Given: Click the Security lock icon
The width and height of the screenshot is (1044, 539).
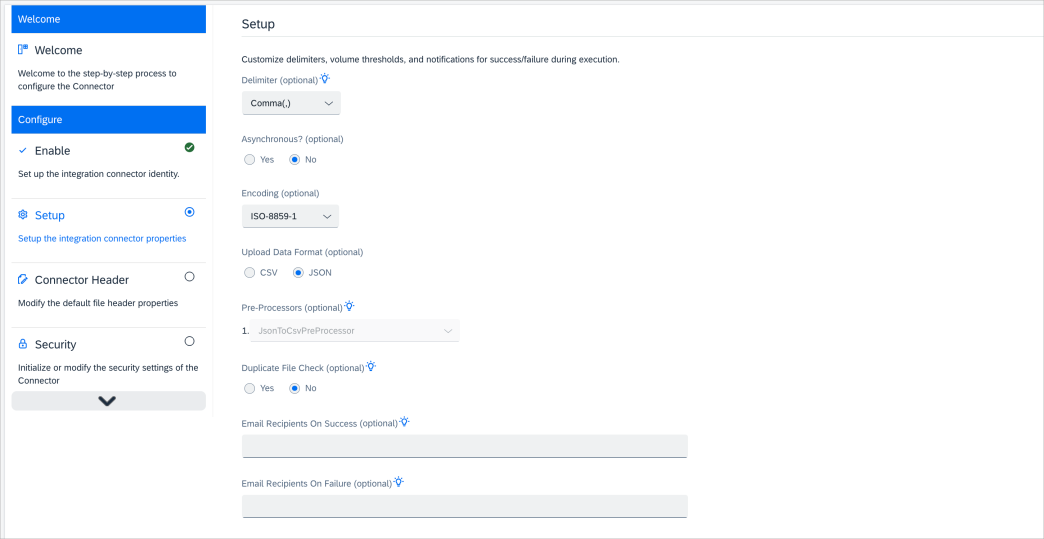Looking at the screenshot, I should click(x=23, y=344).
